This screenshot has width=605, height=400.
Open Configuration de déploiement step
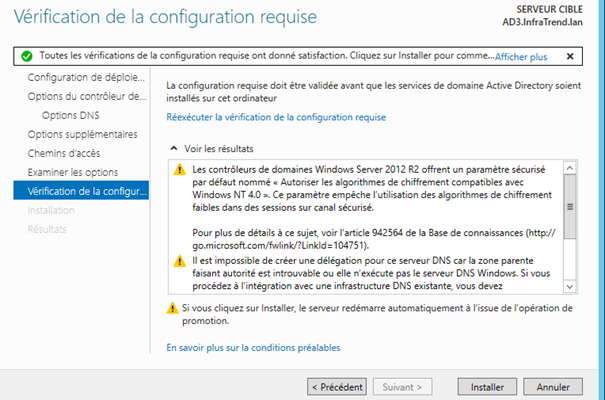tap(87, 78)
